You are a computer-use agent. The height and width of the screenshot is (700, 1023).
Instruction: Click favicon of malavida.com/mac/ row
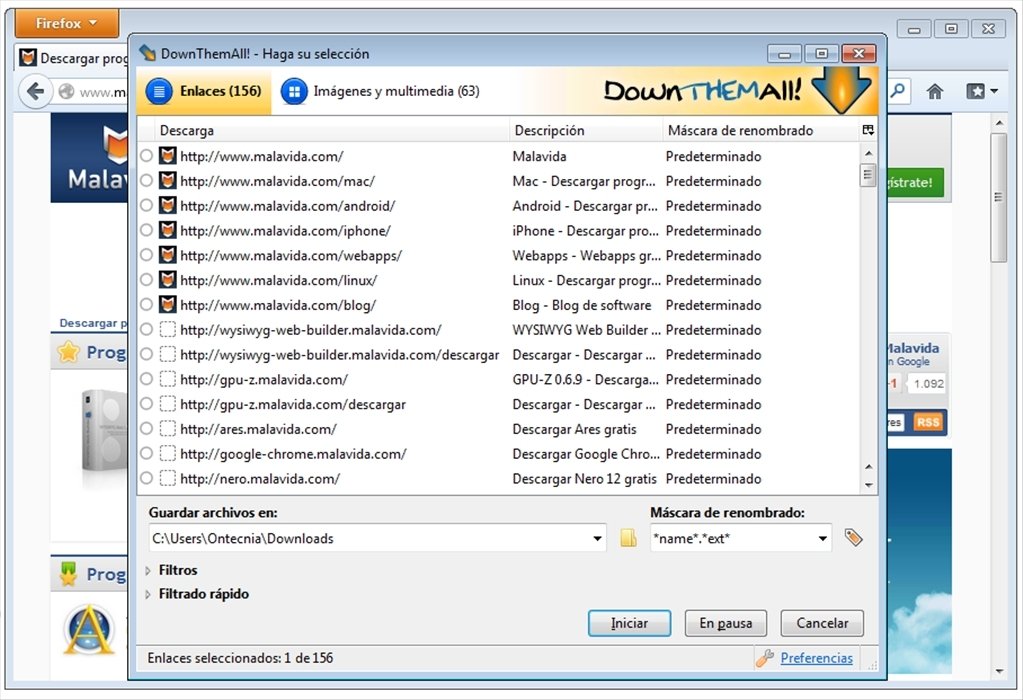pos(168,181)
